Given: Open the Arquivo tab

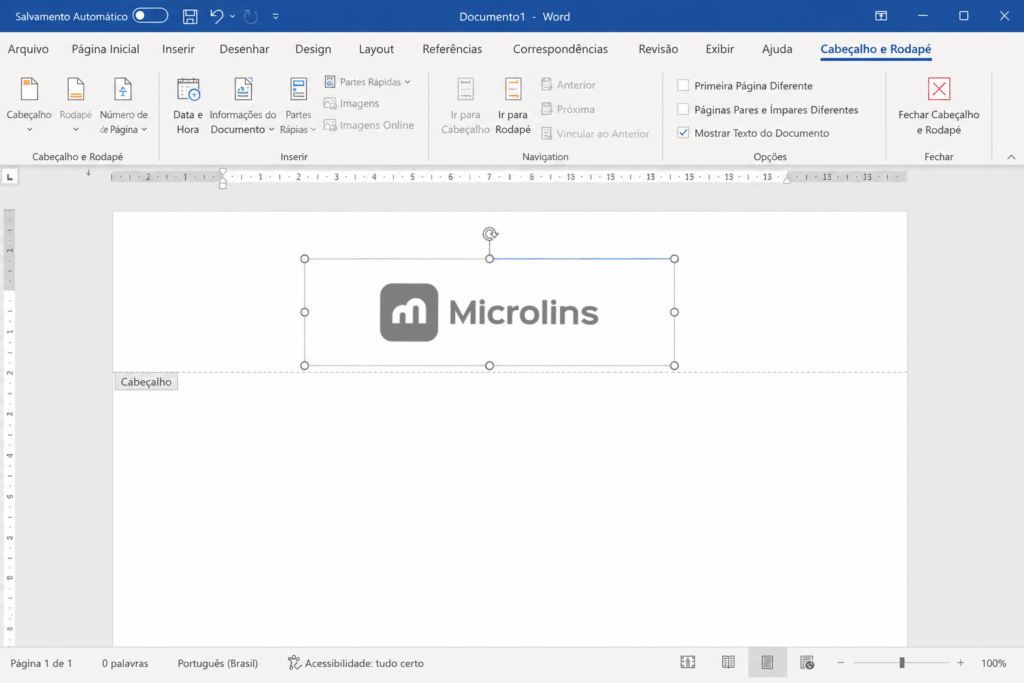Looking at the screenshot, I should click(28, 49).
